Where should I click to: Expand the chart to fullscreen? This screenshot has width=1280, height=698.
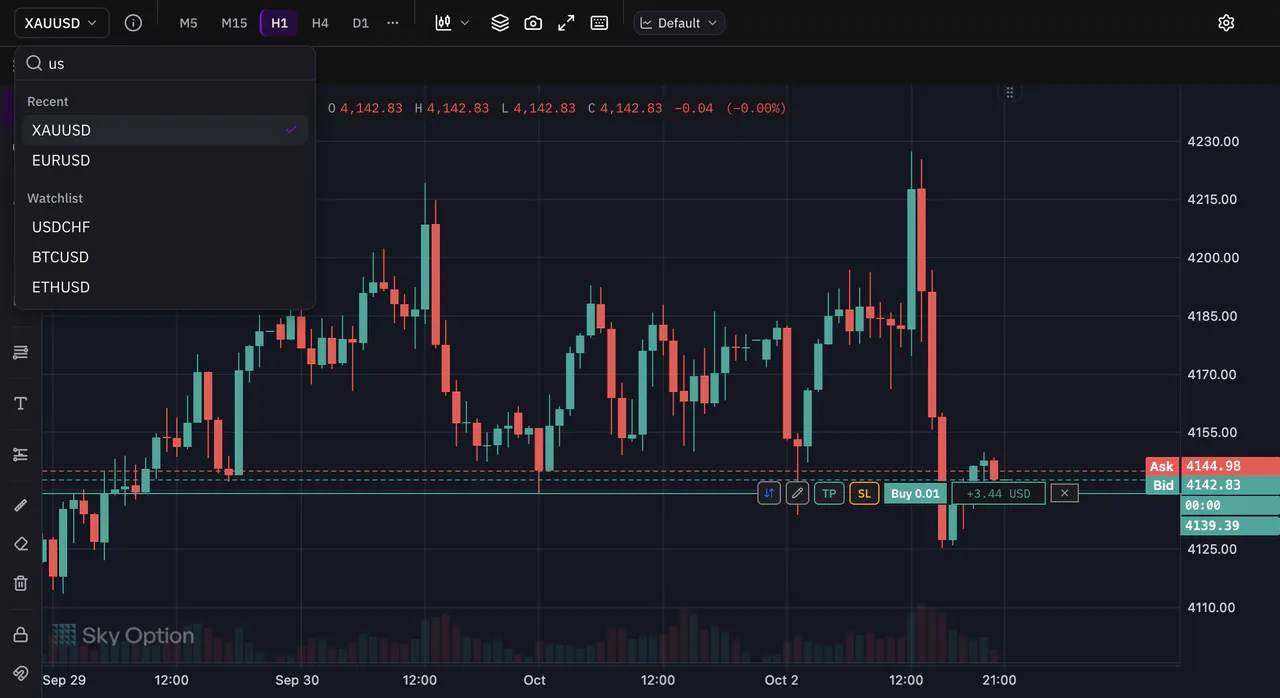coord(566,23)
